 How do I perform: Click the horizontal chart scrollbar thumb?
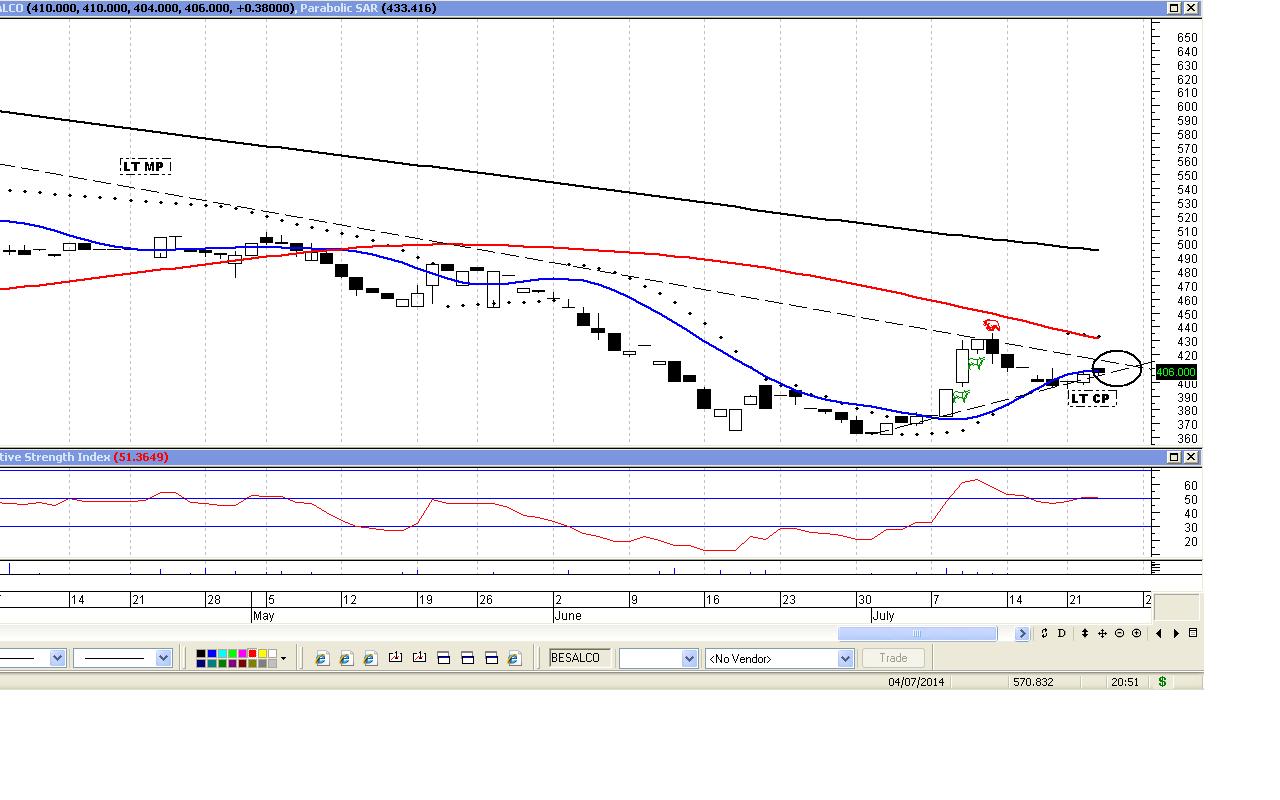(x=917, y=633)
